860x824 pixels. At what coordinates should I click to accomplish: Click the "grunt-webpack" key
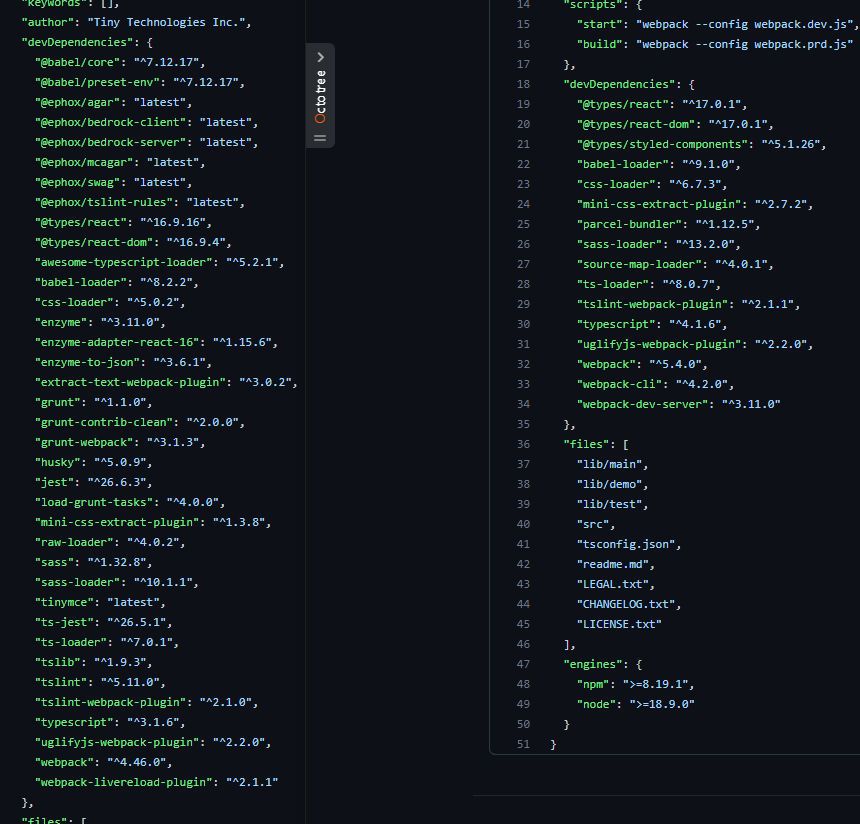(84, 442)
